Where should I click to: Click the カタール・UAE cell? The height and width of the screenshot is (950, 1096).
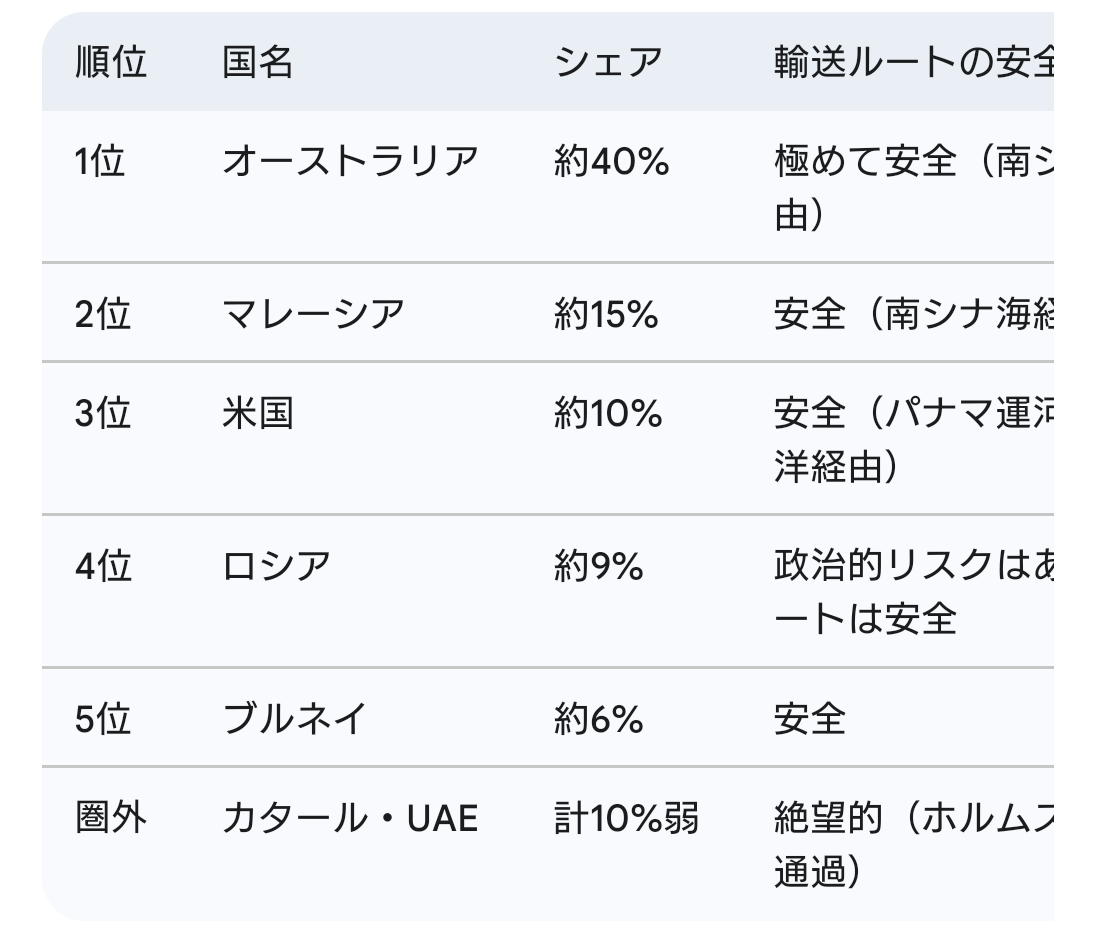coord(350,819)
